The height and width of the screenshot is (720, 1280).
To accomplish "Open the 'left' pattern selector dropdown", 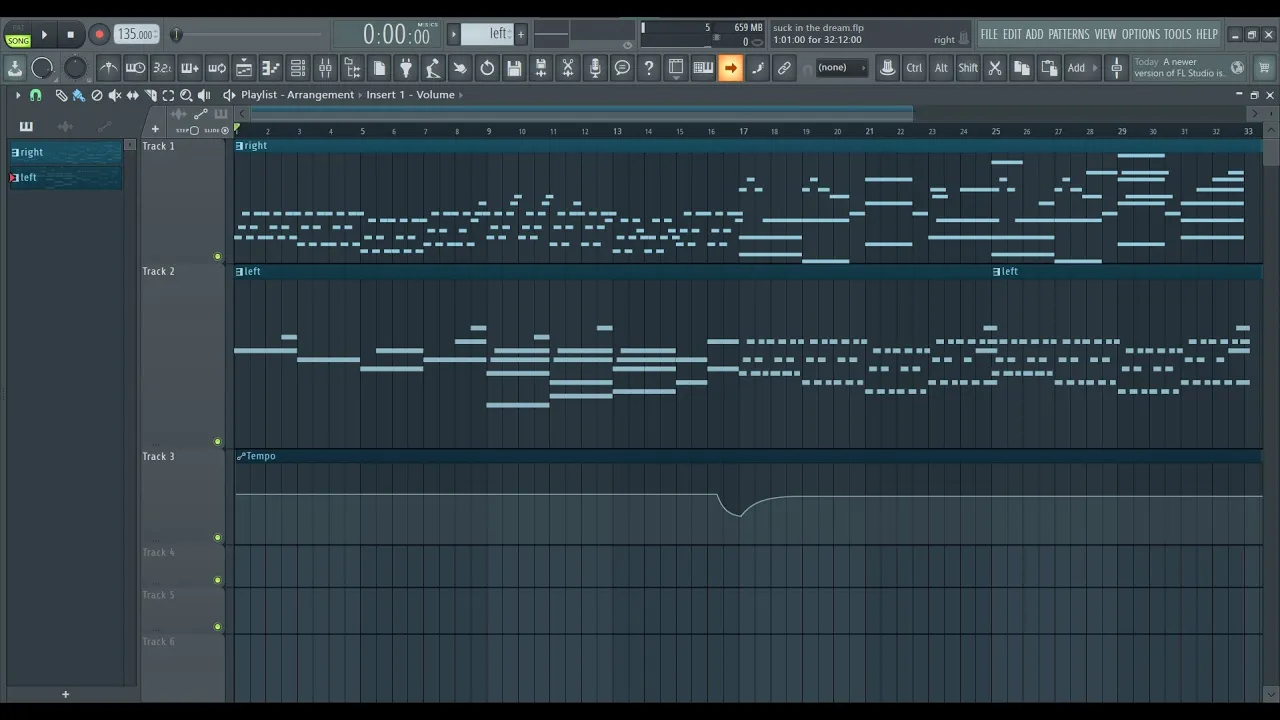I will click(x=487, y=34).
